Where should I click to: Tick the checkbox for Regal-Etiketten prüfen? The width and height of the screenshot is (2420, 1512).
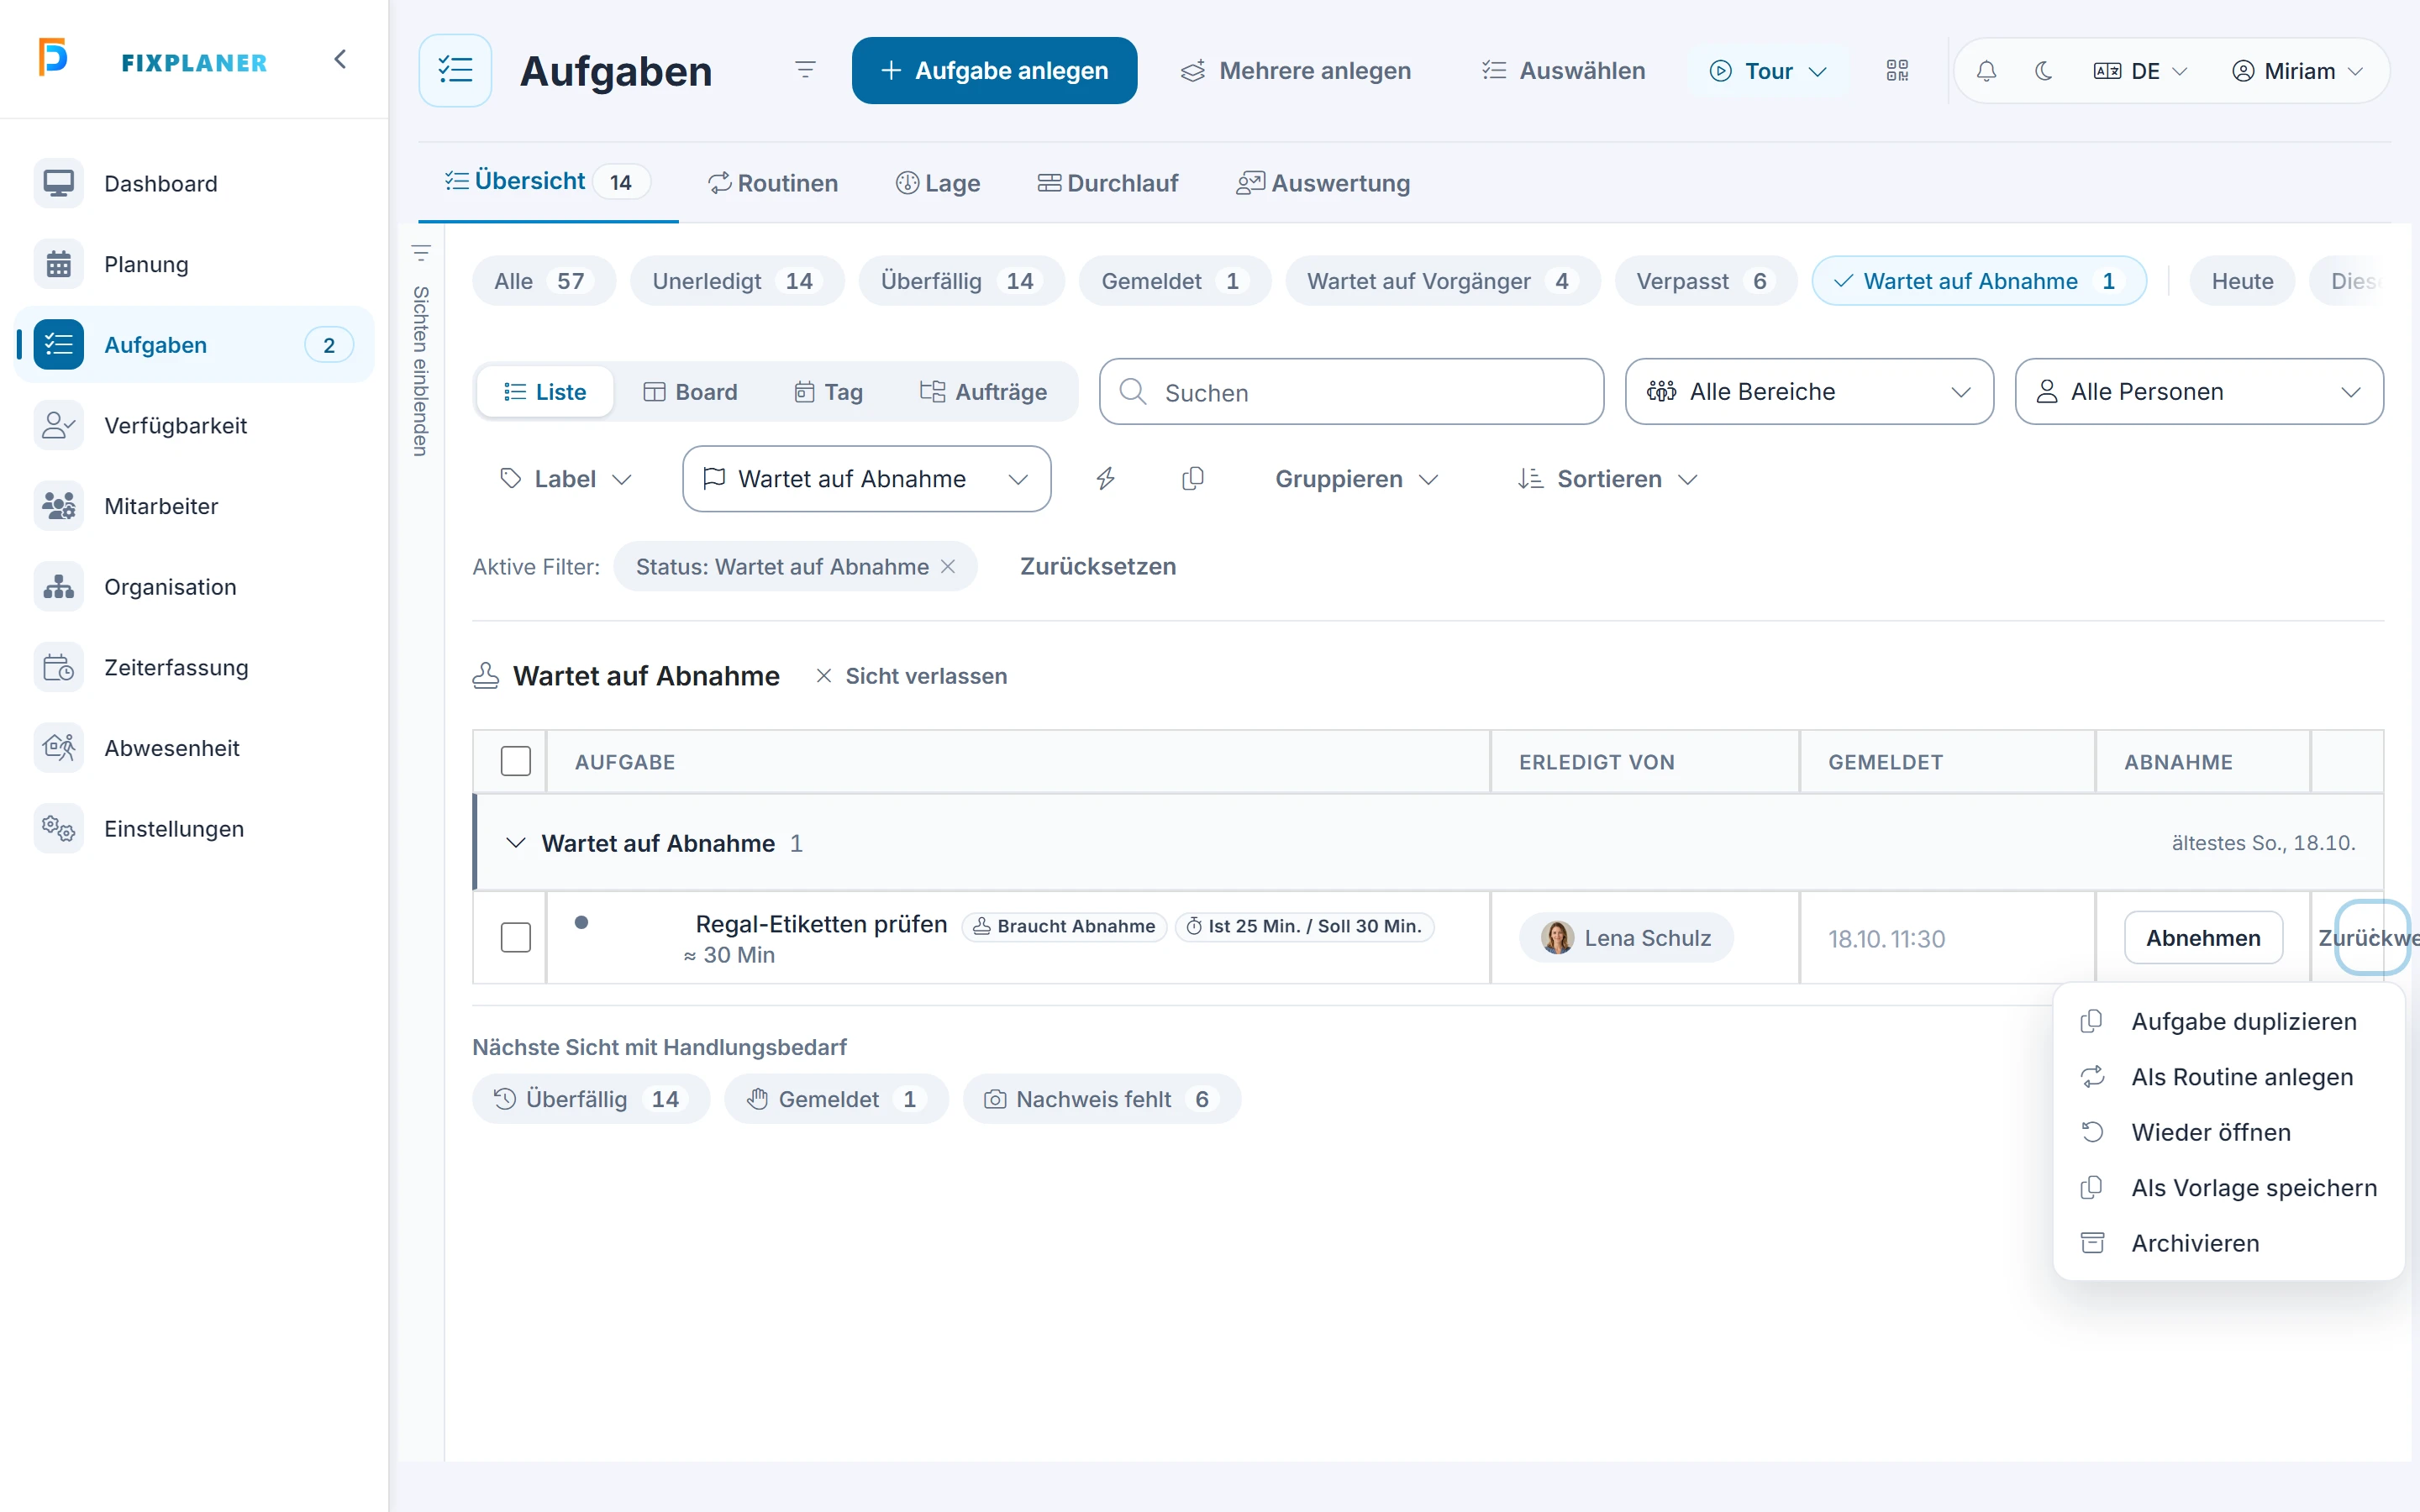[x=515, y=938]
